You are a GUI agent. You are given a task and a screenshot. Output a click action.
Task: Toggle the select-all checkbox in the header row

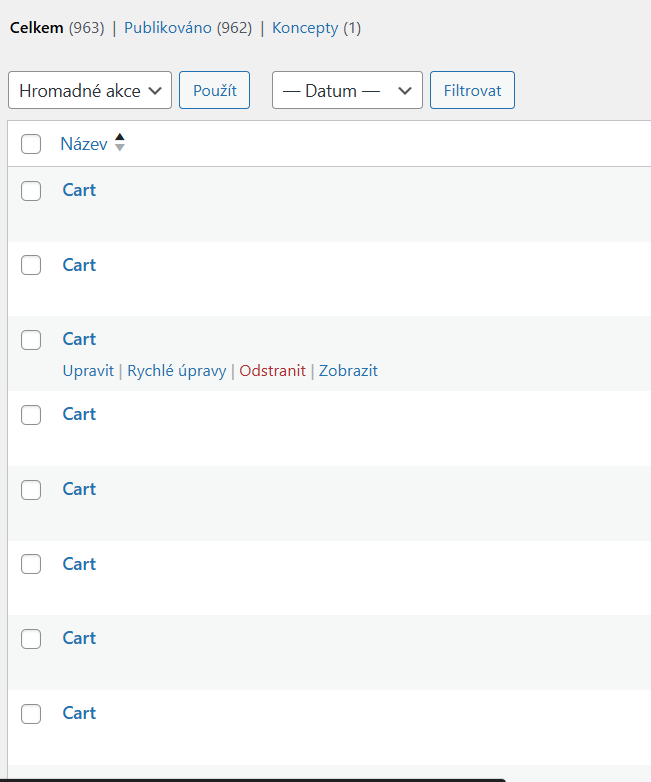[31, 144]
